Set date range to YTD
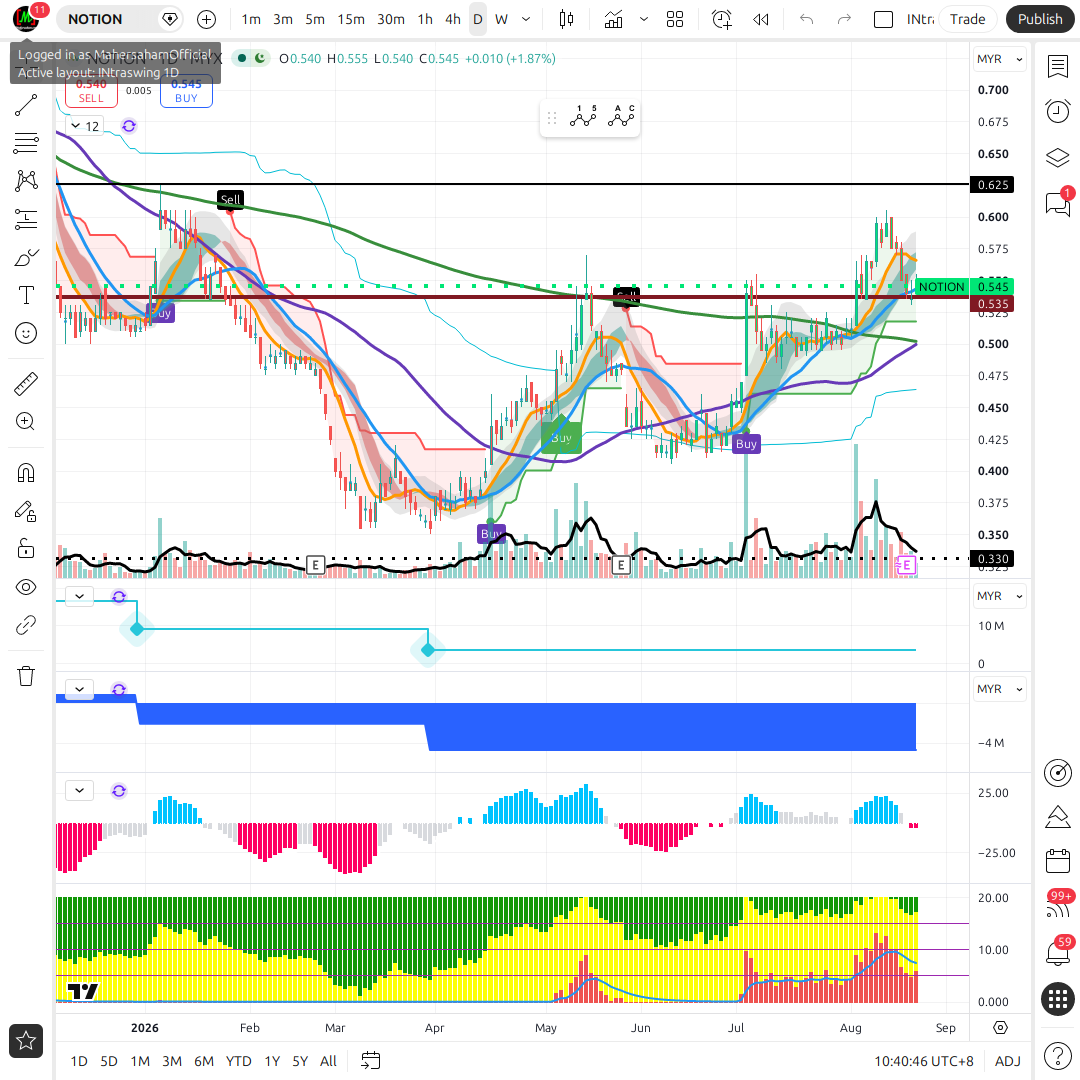The width and height of the screenshot is (1080, 1080). 239,1061
